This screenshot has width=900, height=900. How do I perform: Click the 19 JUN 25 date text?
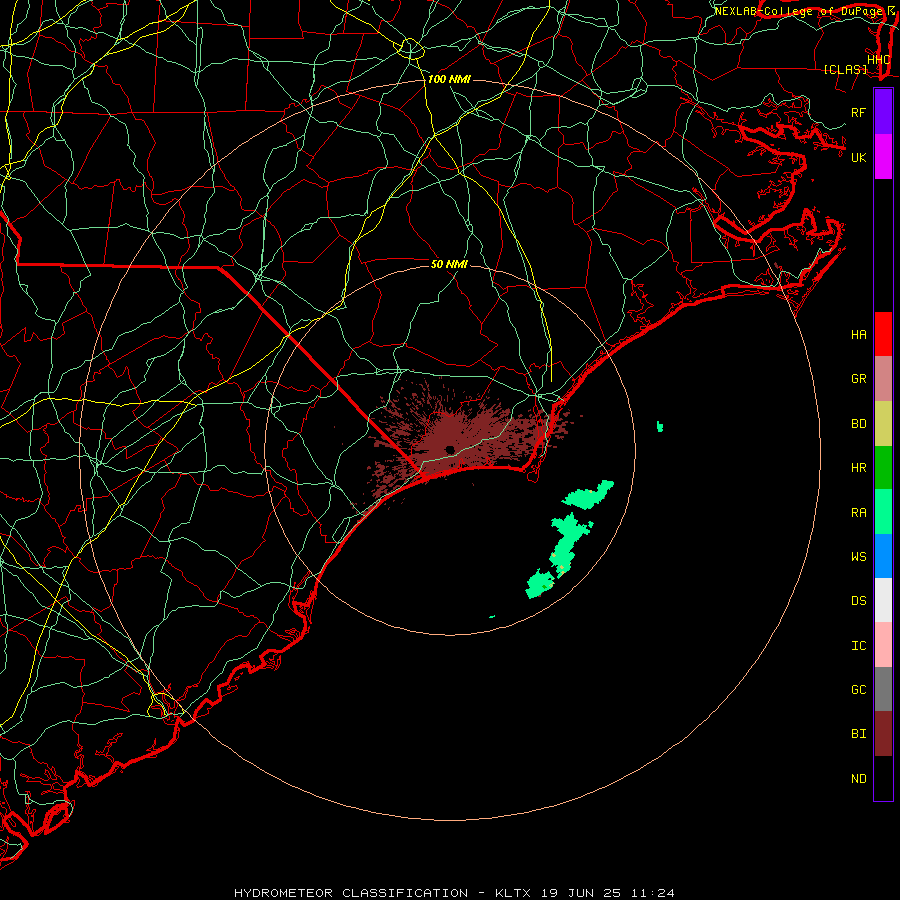coord(583,893)
